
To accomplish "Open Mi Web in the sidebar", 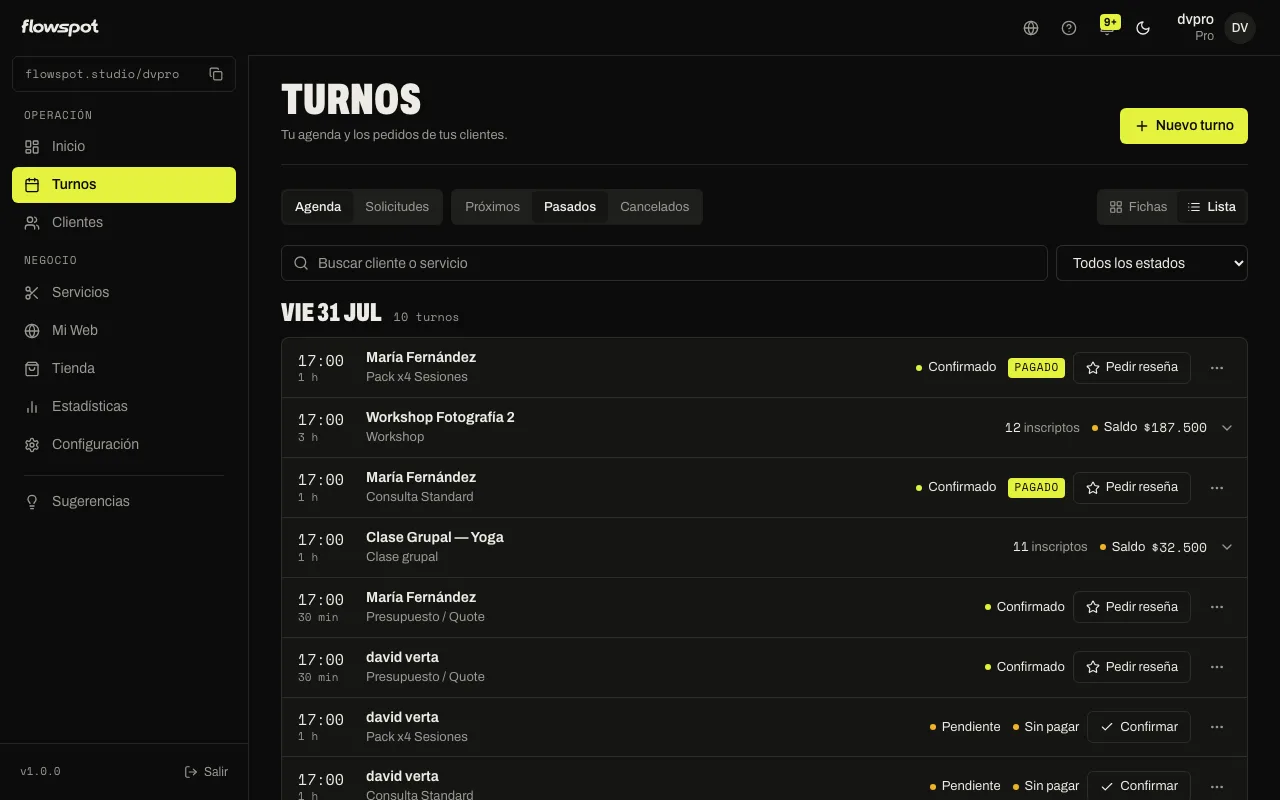I will click(124, 330).
